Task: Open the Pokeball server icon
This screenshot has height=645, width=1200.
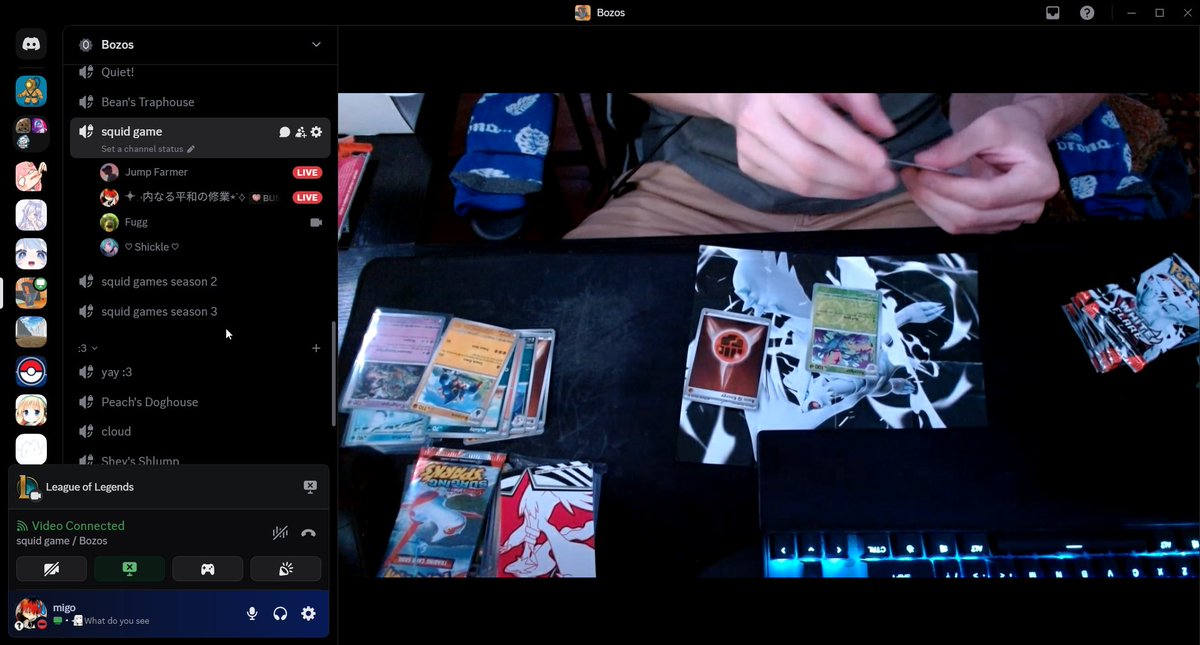Action: click(x=31, y=371)
